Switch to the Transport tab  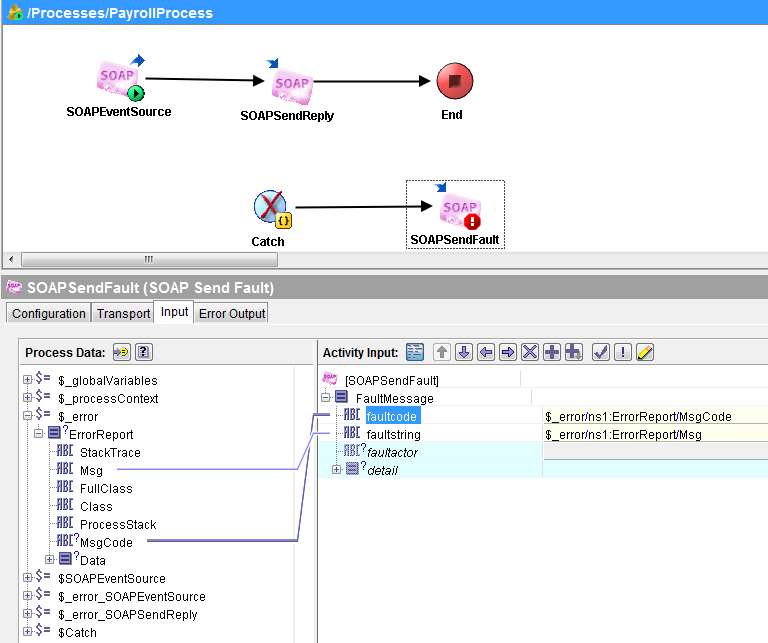point(123,313)
